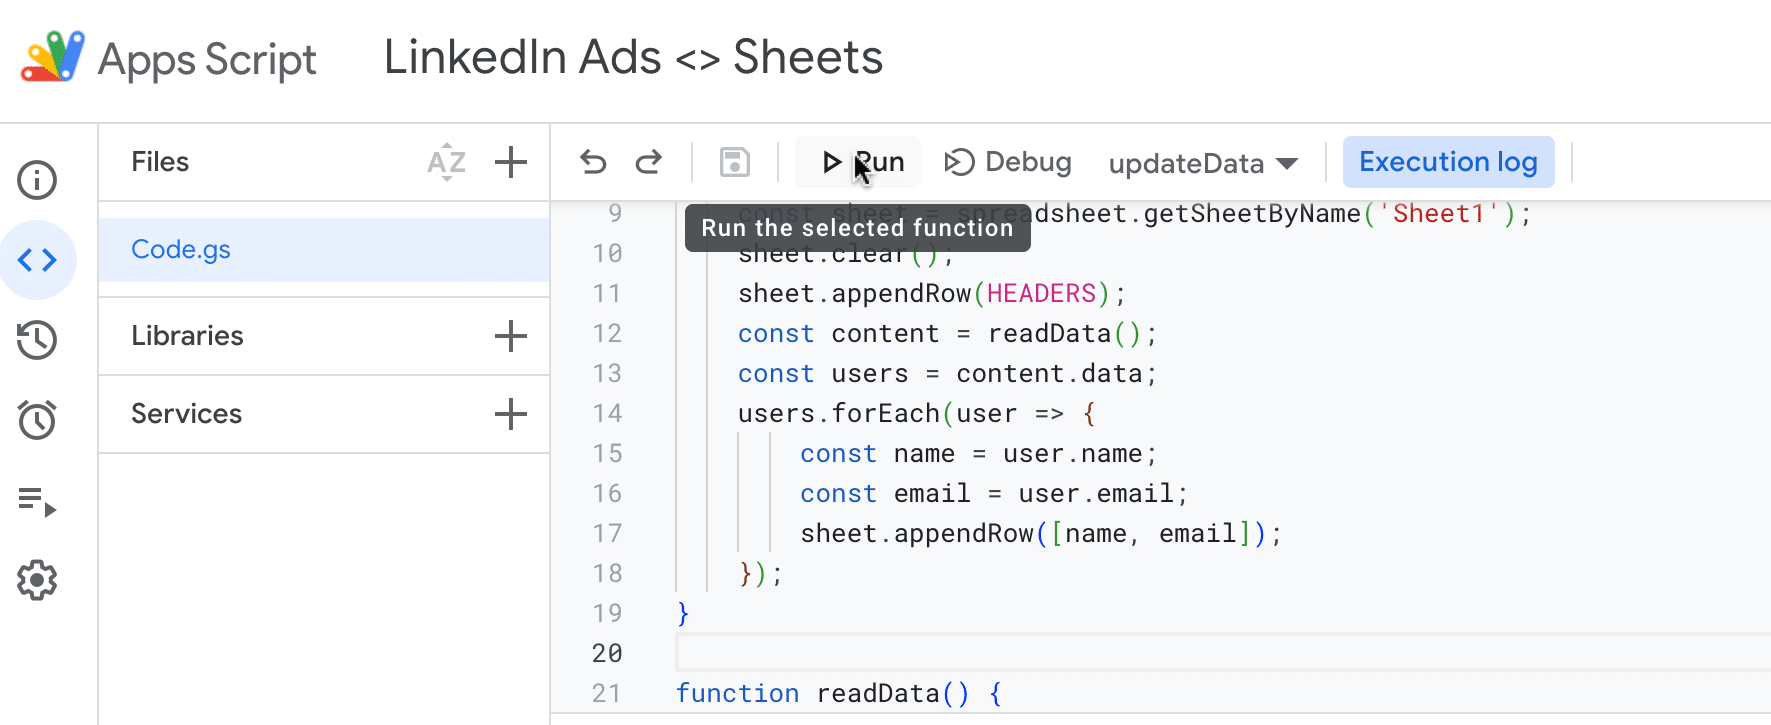This screenshot has width=1771, height=725.
Task: Redo the last edit
Action: pos(649,162)
